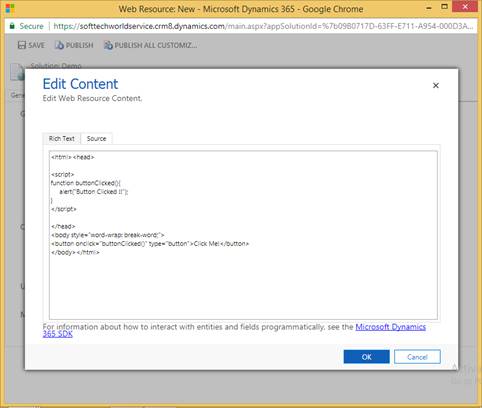
Task: Click the html head opening line
Action: click(x=73, y=157)
